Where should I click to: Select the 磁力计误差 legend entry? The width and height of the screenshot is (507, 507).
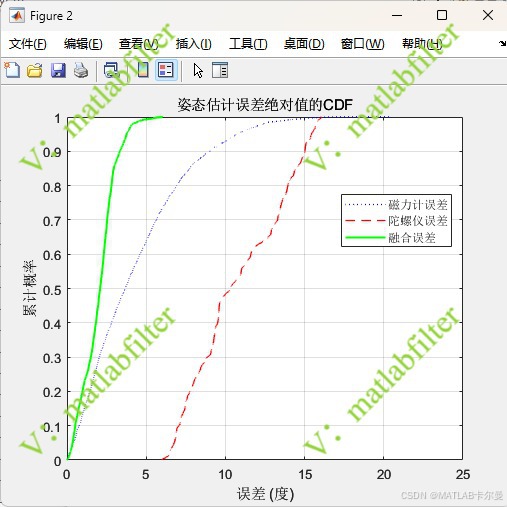(396, 204)
